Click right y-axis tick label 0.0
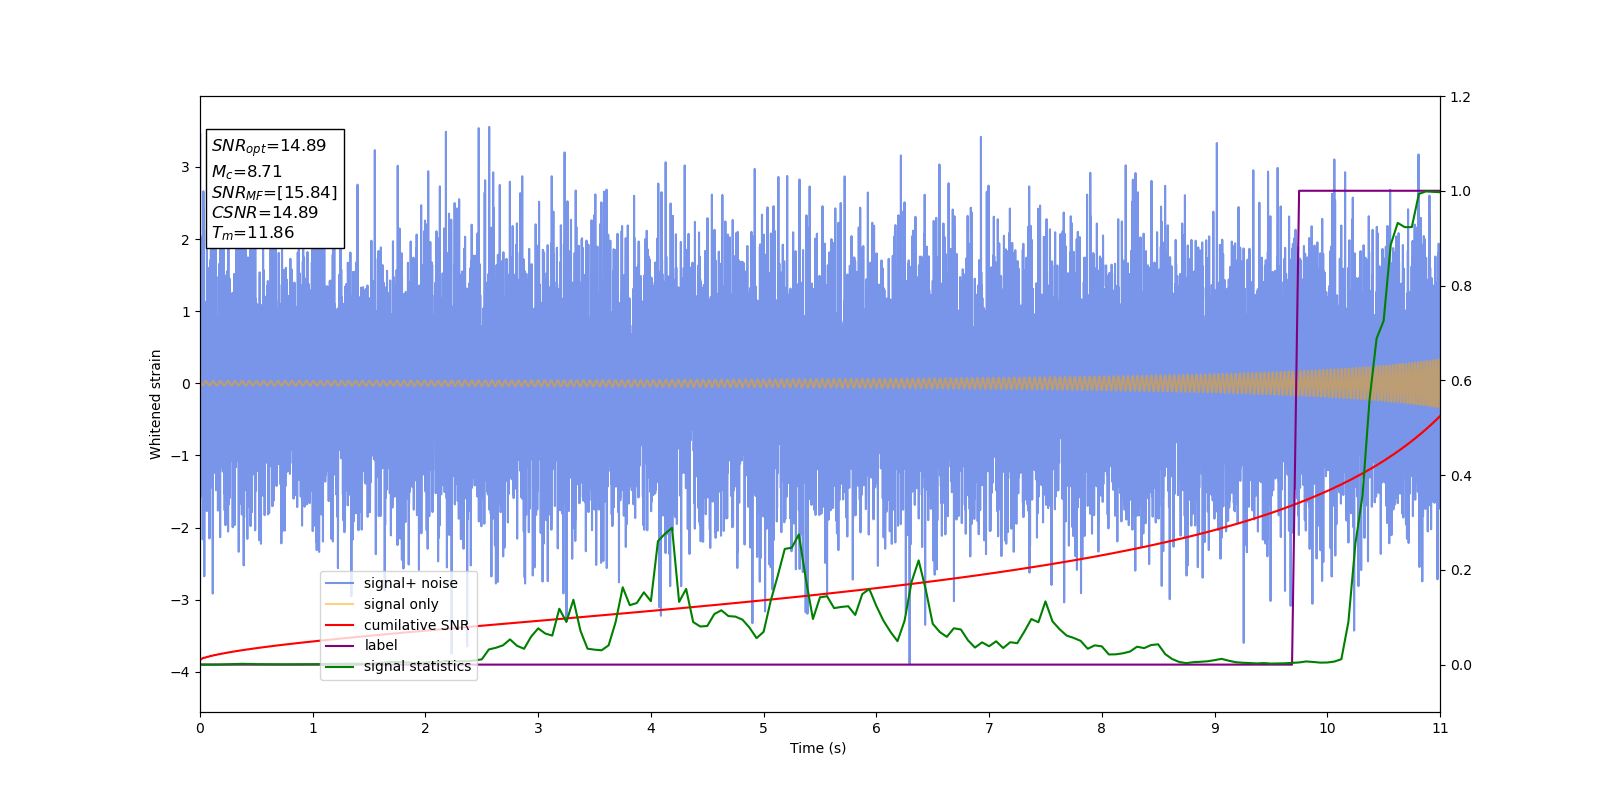 pos(1461,665)
